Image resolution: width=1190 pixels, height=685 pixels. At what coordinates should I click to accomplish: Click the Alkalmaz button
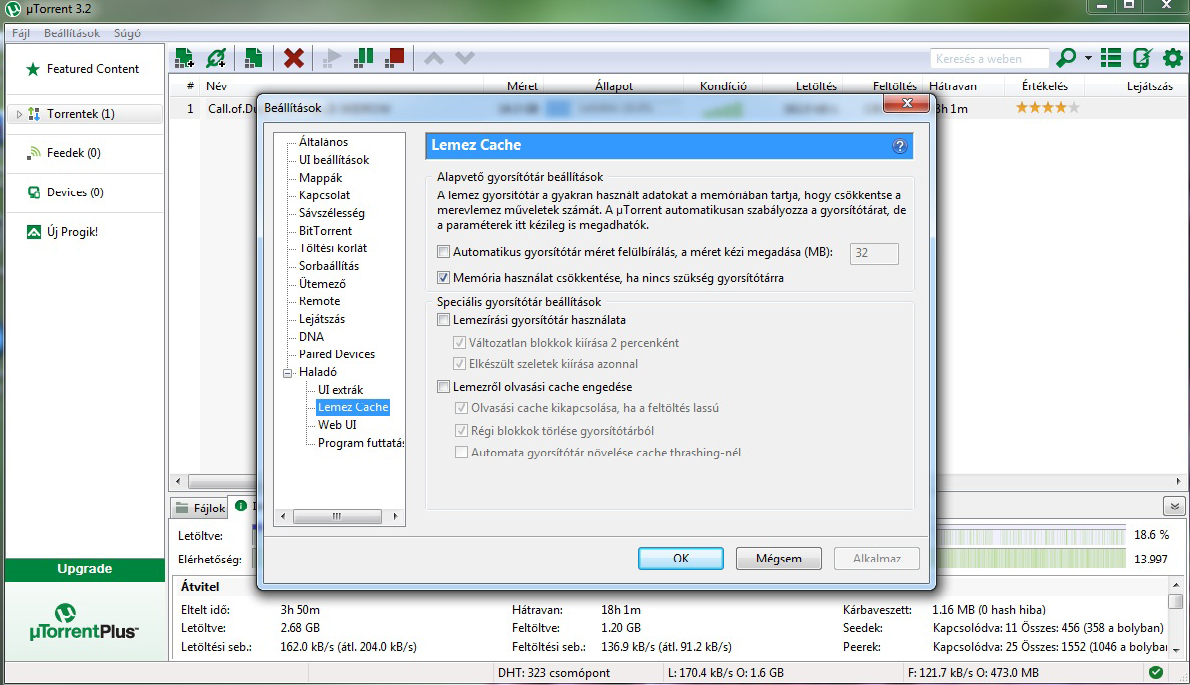coord(877,558)
